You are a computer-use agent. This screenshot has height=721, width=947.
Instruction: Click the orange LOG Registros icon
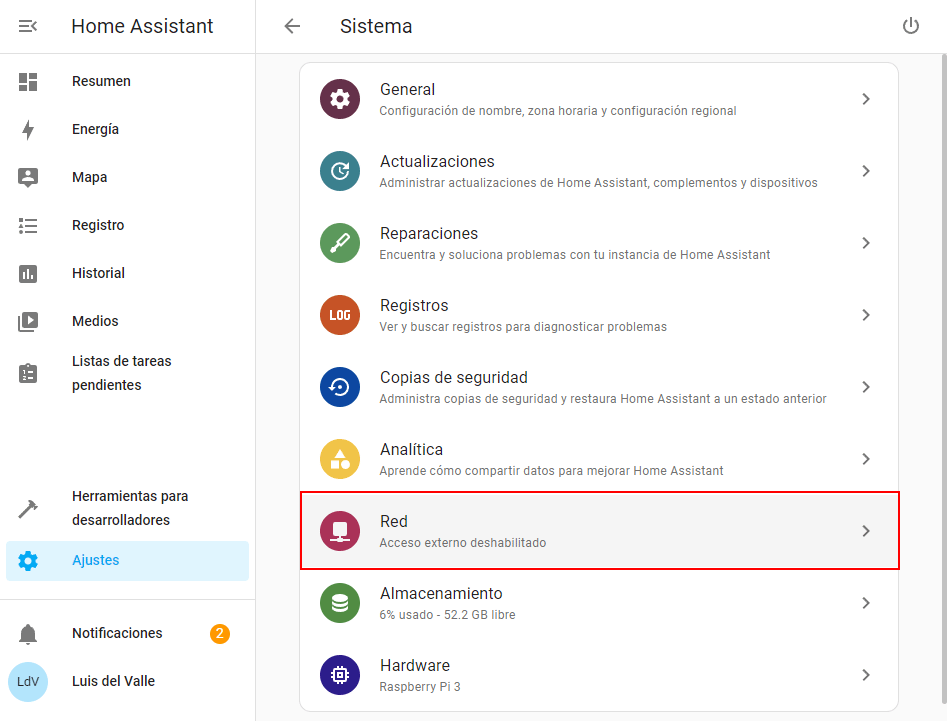(340, 315)
